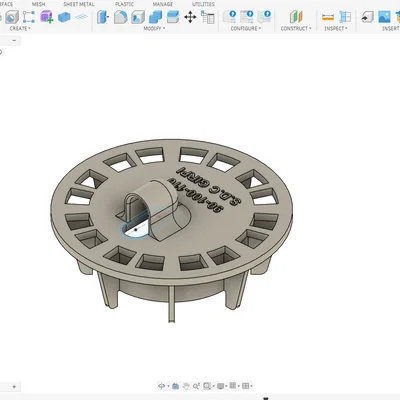Select the blue Box create icon
The height and width of the screenshot is (400, 400).
64,17
